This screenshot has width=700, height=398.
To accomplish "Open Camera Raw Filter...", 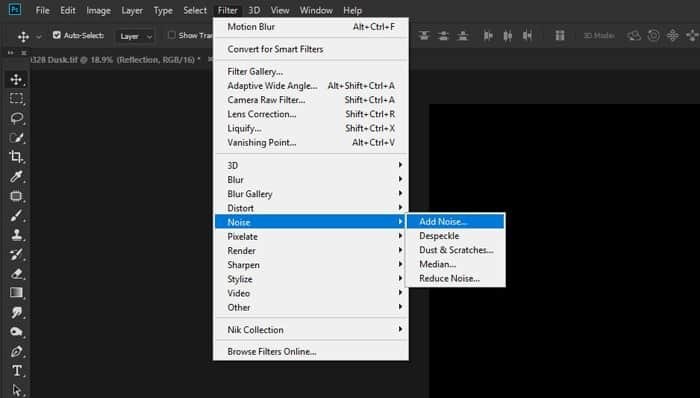I will coord(311,100).
